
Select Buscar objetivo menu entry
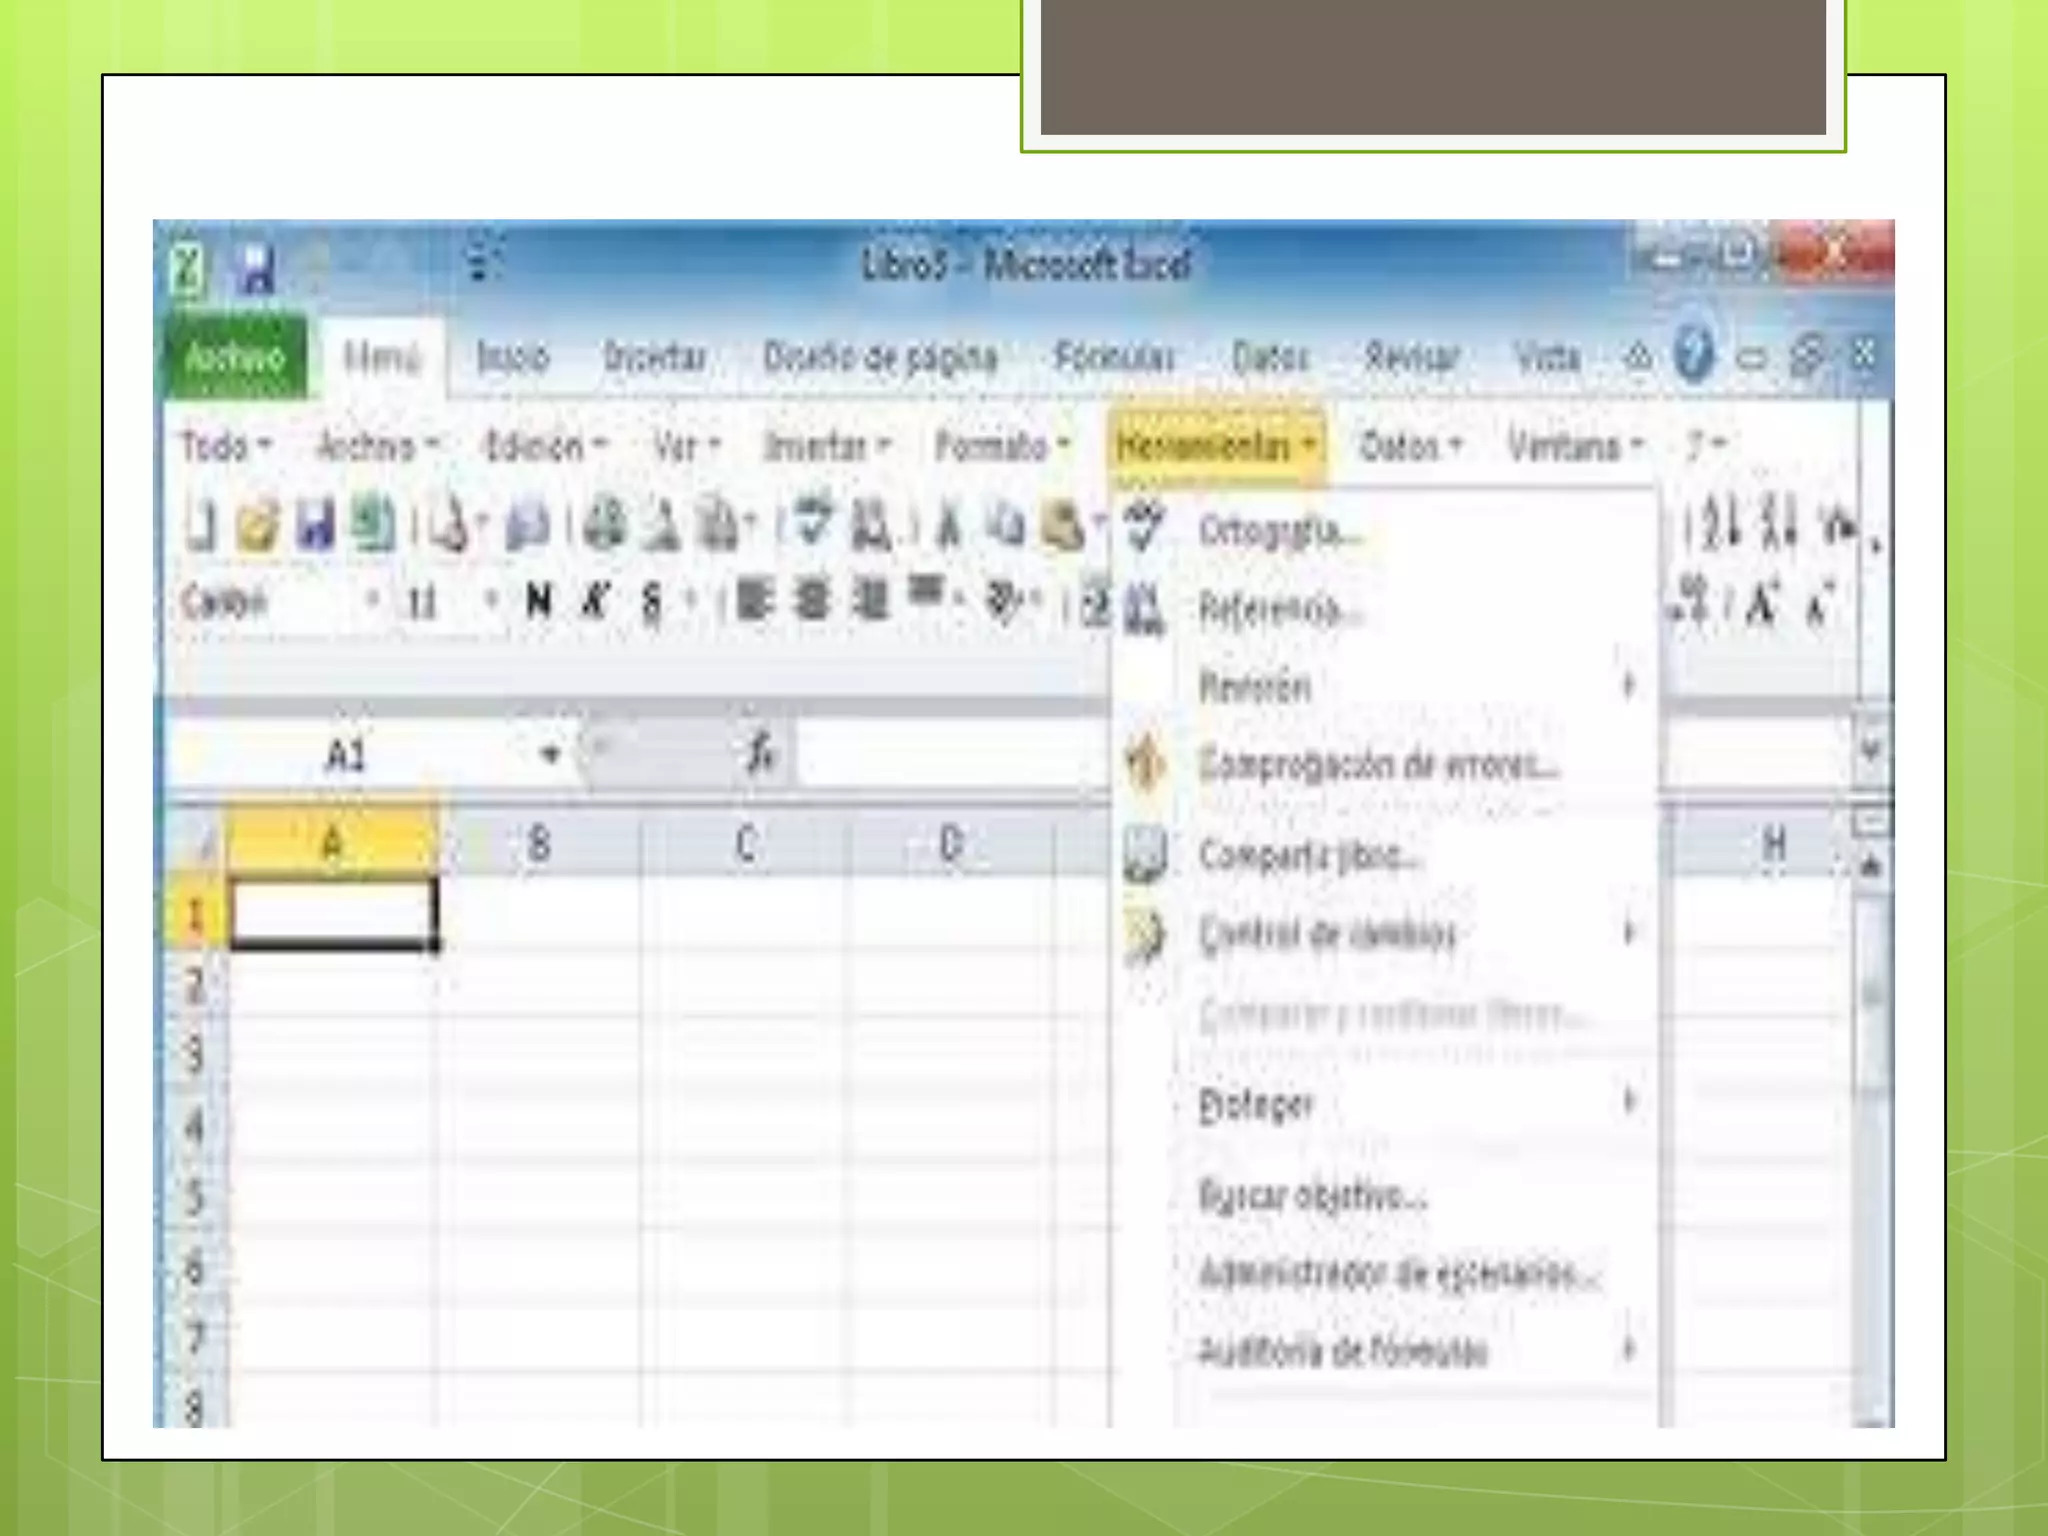click(1312, 1195)
